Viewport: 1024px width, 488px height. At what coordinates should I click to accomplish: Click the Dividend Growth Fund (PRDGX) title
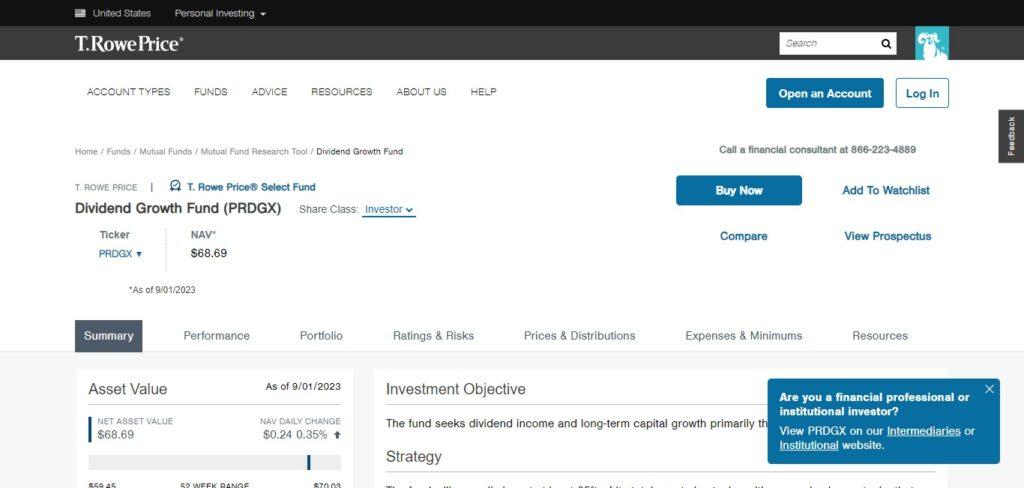coord(178,208)
